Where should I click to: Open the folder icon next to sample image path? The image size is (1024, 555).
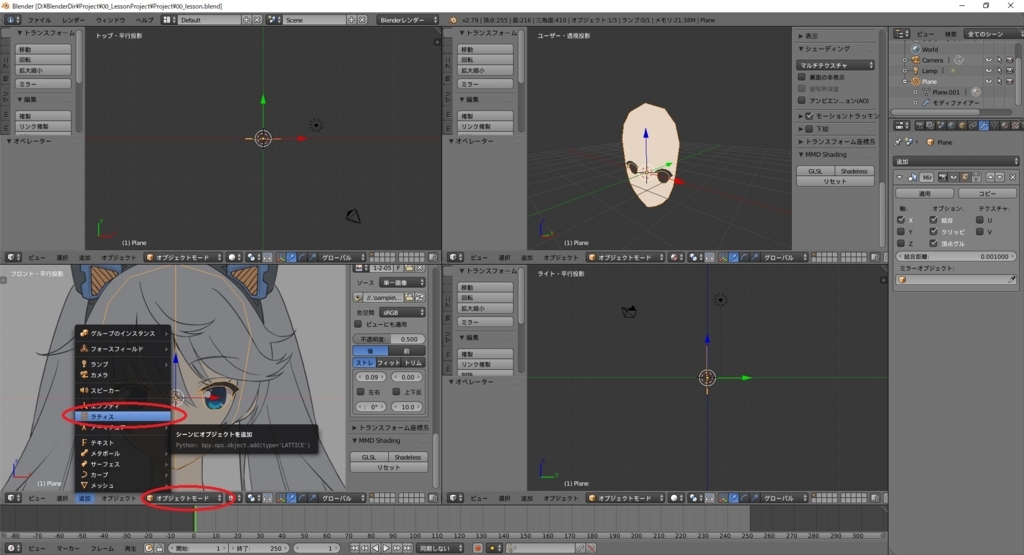(x=409, y=298)
